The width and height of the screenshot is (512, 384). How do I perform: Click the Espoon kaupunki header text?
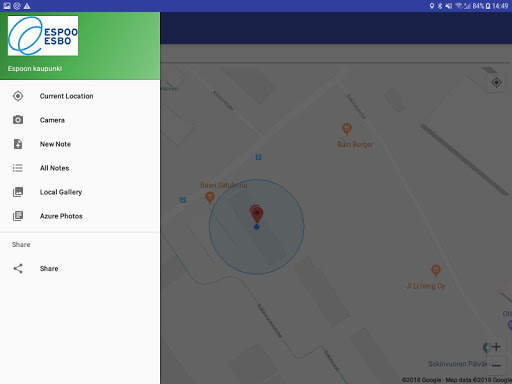click(35, 69)
